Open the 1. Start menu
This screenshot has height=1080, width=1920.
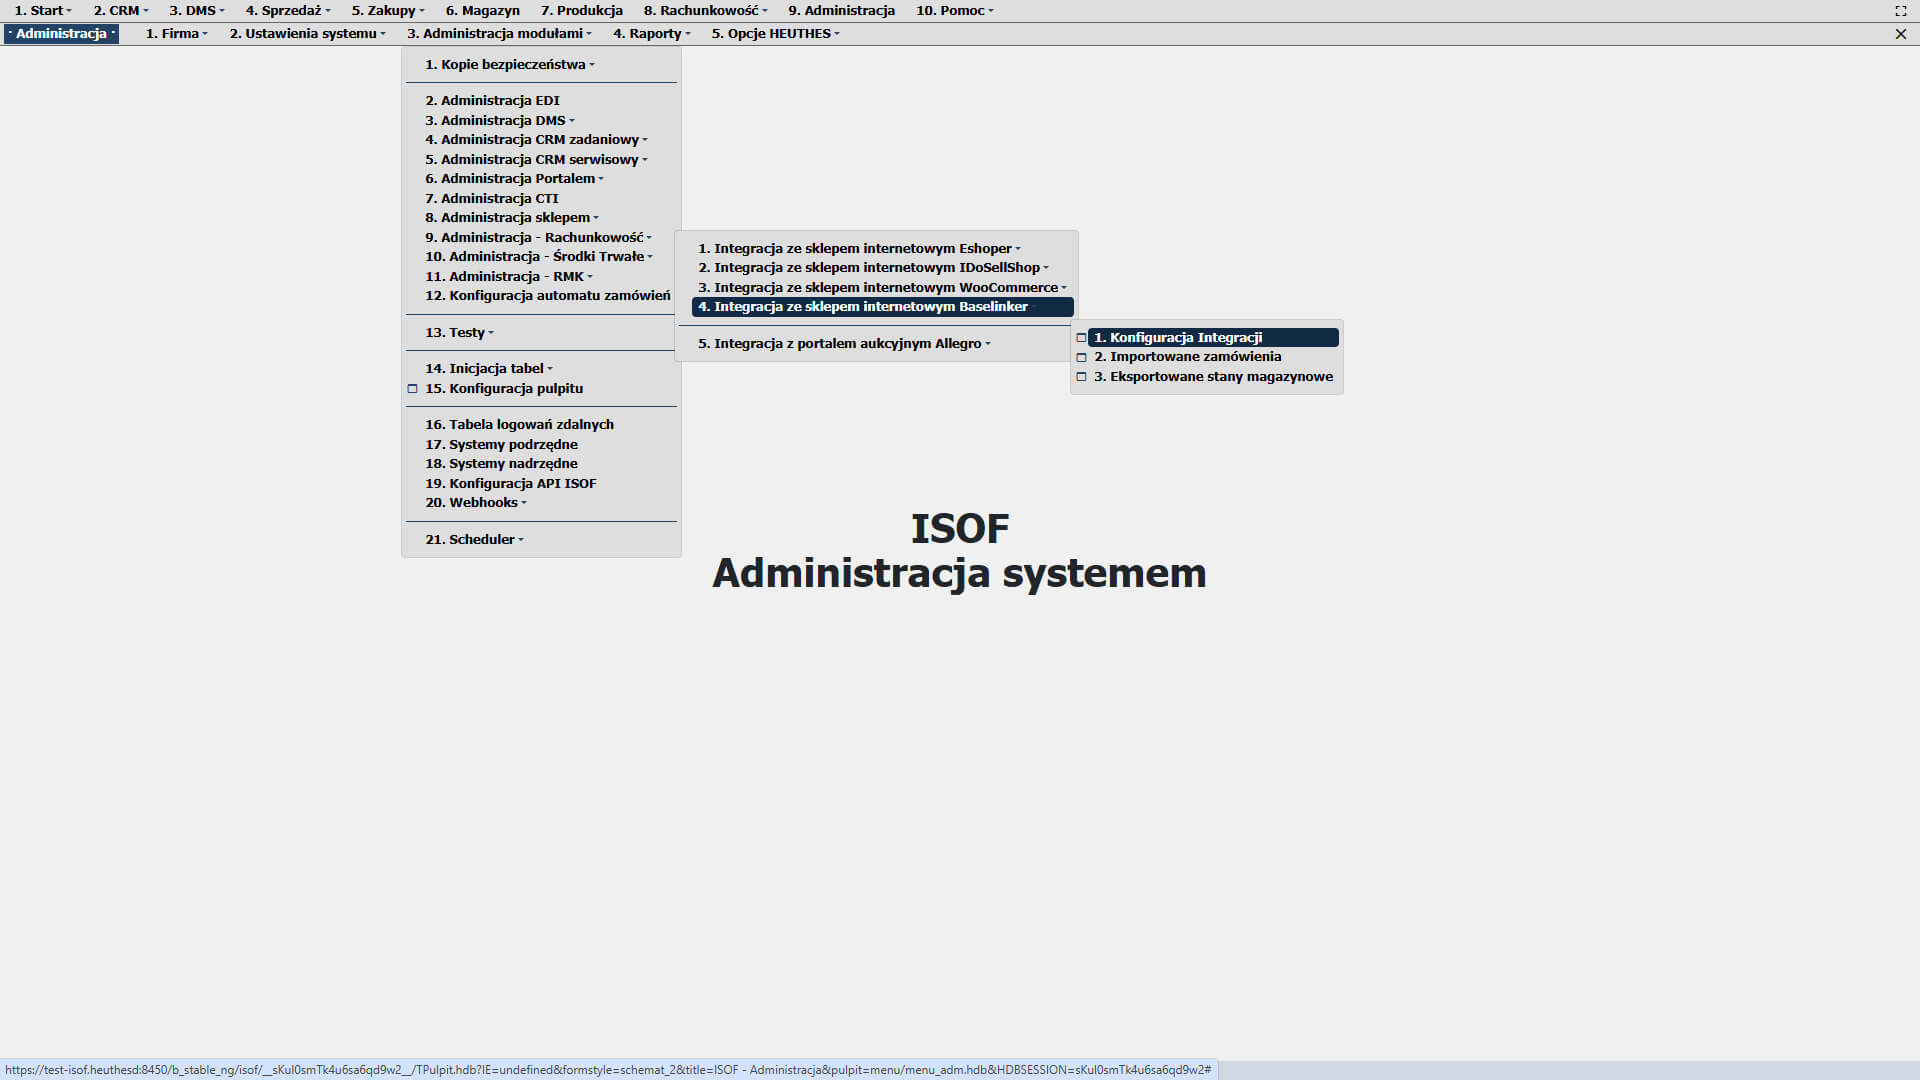pyautogui.click(x=42, y=11)
